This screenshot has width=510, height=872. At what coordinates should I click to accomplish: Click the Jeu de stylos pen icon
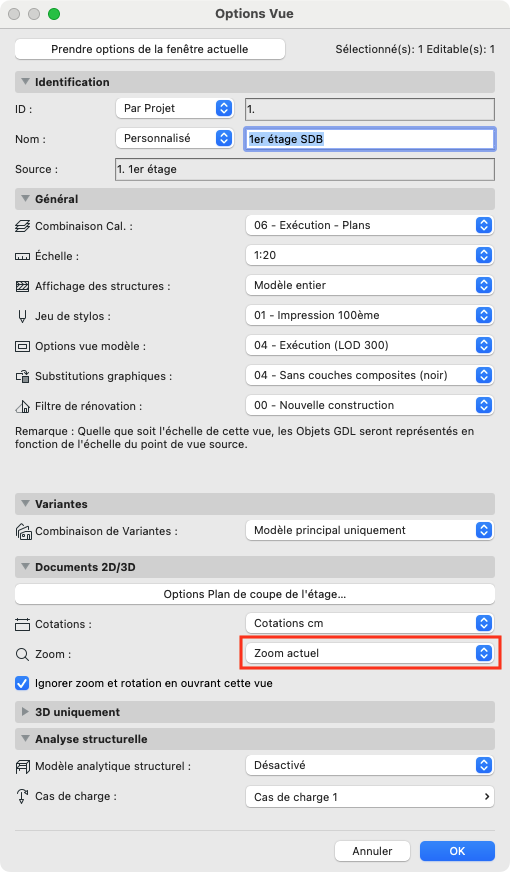pyautogui.click(x=22, y=316)
